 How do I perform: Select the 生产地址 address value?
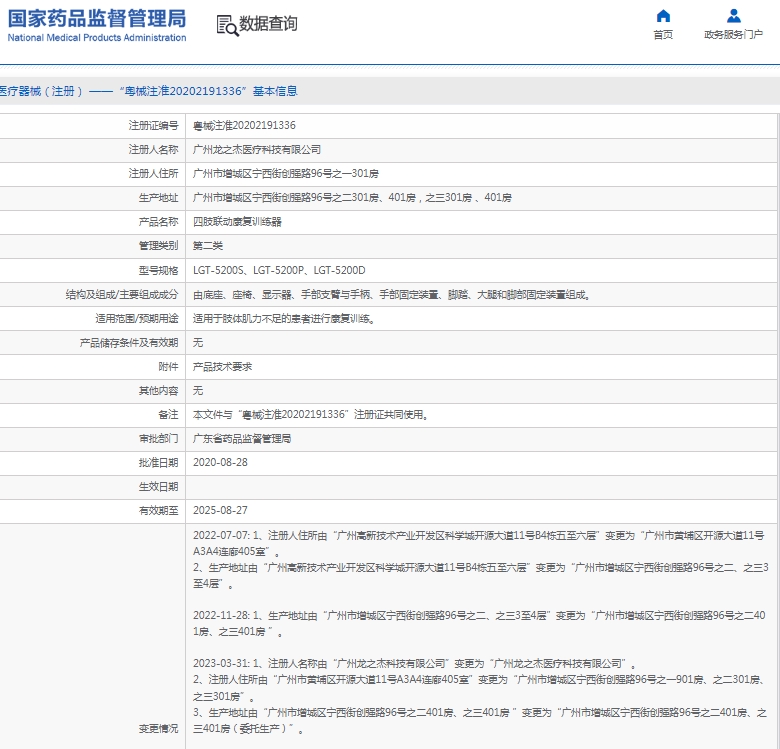tap(352, 197)
